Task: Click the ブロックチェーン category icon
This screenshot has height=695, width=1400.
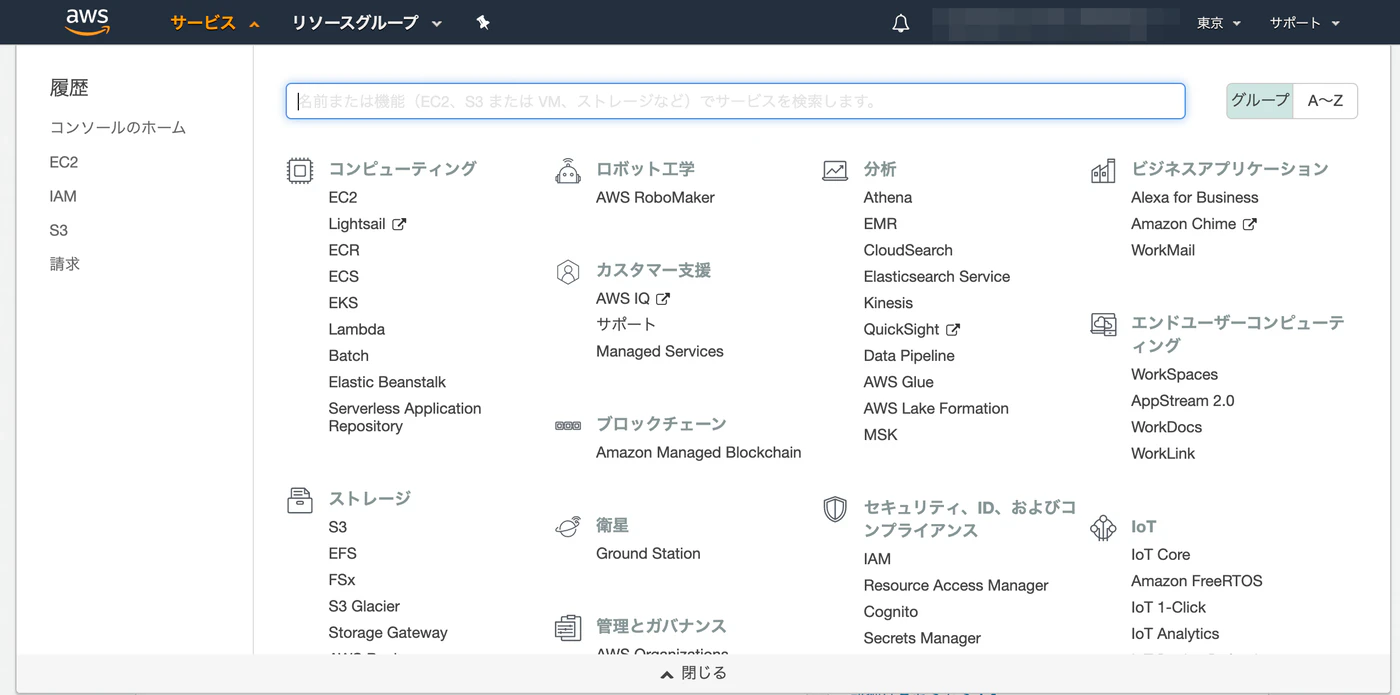Action: [568, 426]
